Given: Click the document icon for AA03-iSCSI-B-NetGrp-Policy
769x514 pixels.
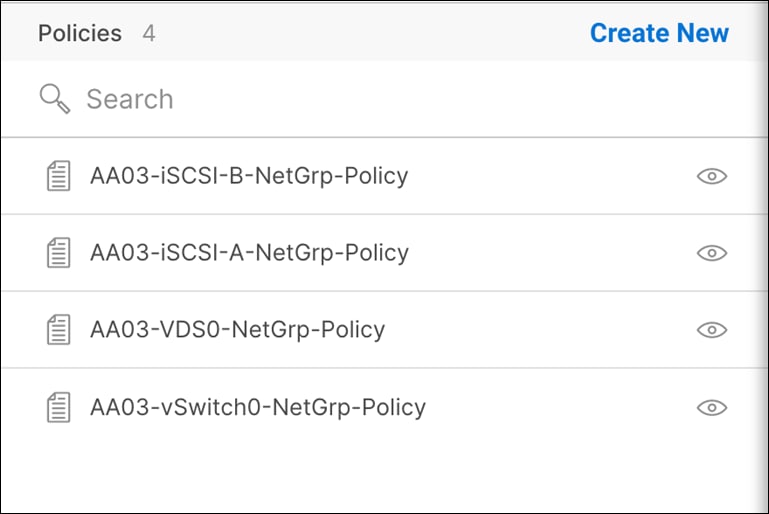Looking at the screenshot, I should tap(60, 177).
